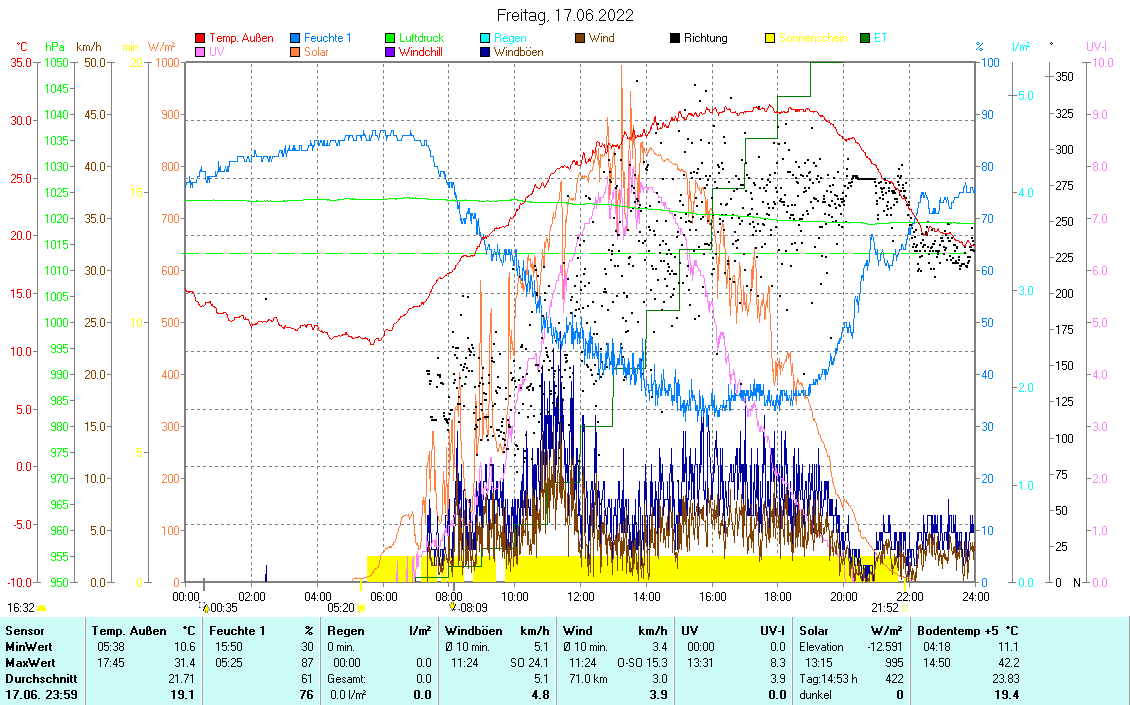Click the black Richtung legend square
This screenshot has height=705, width=1130.
pos(675,38)
